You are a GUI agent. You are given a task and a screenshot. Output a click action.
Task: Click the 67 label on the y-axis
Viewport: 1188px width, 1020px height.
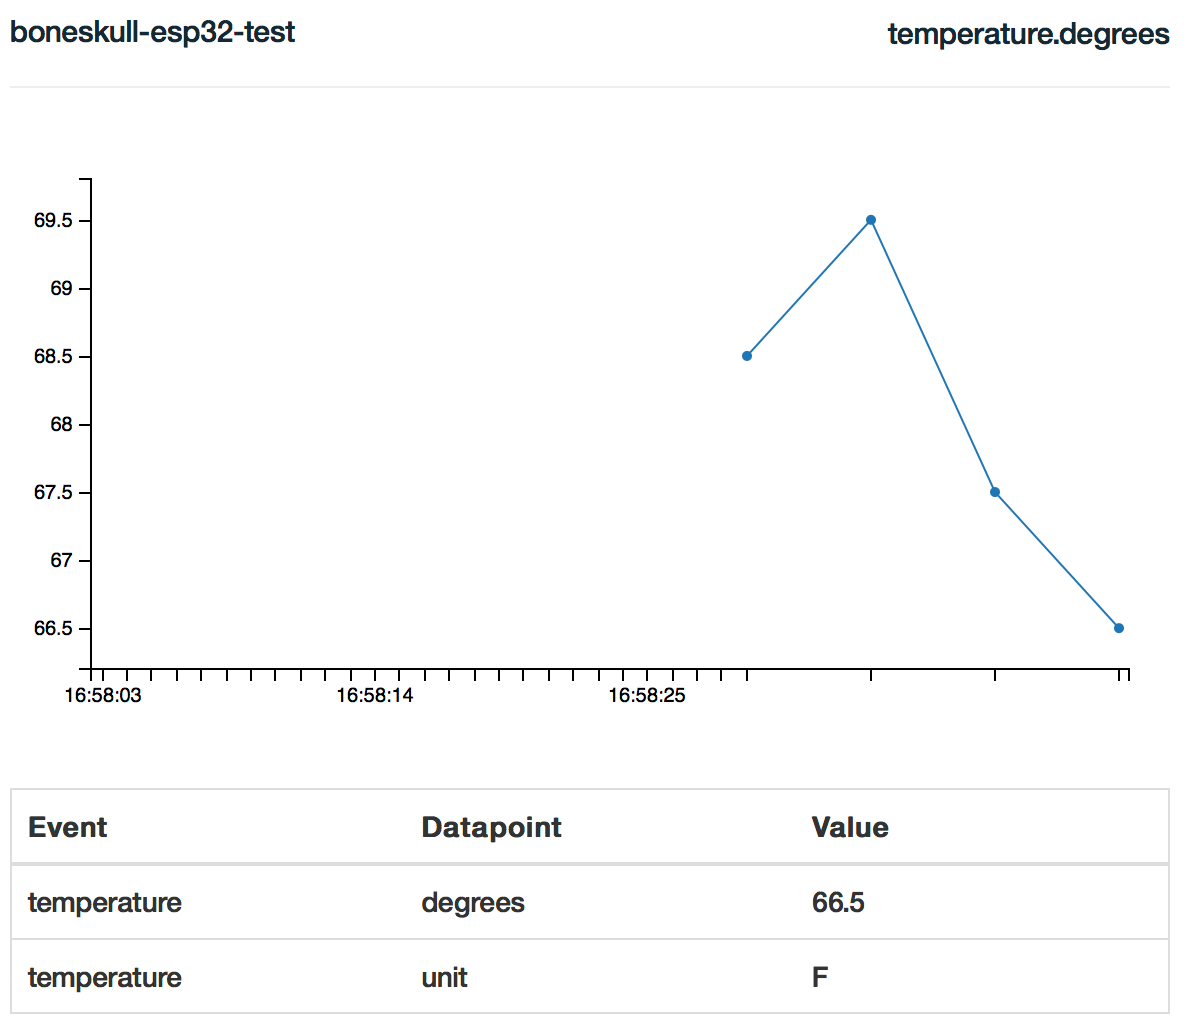(62, 561)
